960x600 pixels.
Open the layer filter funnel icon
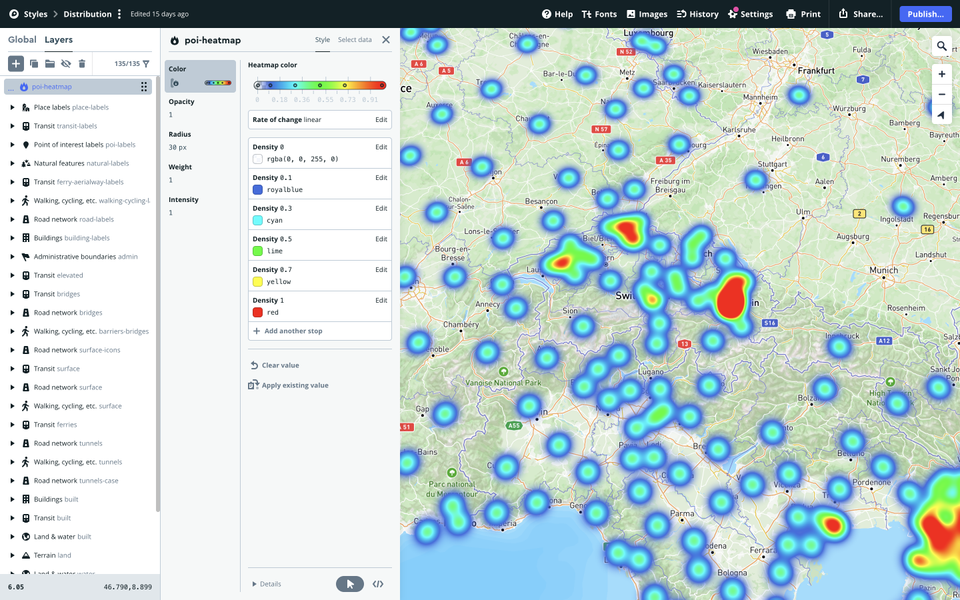tap(146, 63)
